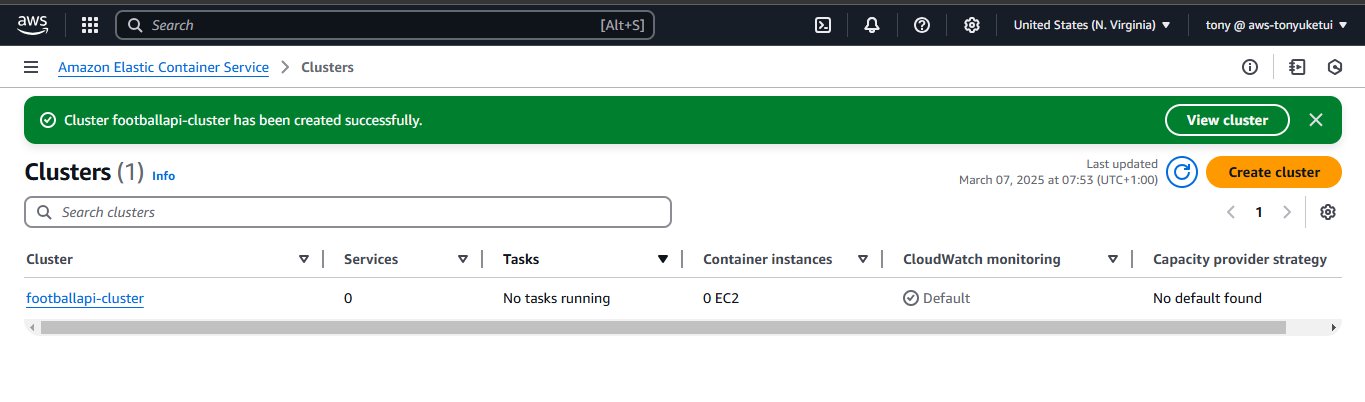Sort by Container instances column arrow
The height and width of the screenshot is (402, 1365).
(x=863, y=259)
